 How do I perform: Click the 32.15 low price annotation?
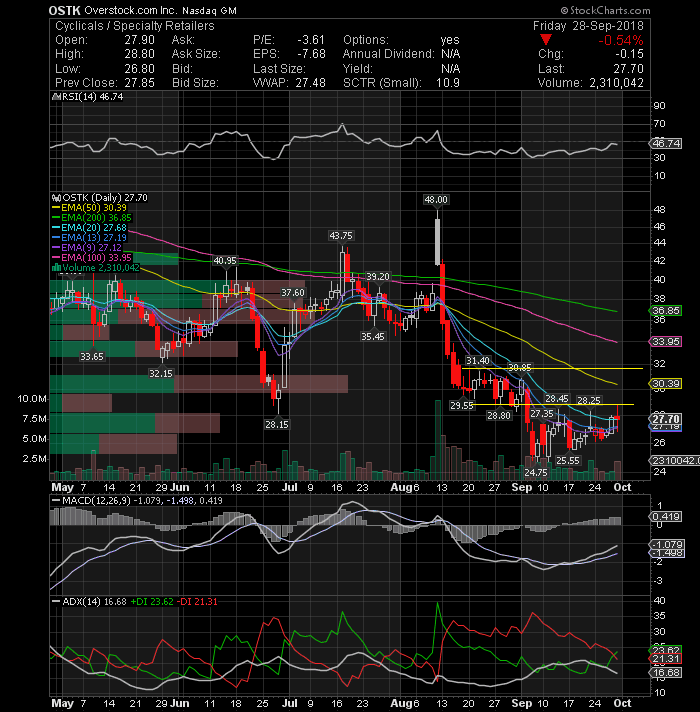click(x=161, y=373)
